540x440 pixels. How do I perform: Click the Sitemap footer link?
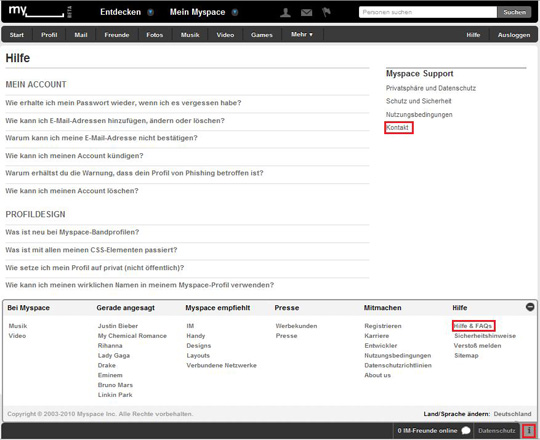pos(466,355)
